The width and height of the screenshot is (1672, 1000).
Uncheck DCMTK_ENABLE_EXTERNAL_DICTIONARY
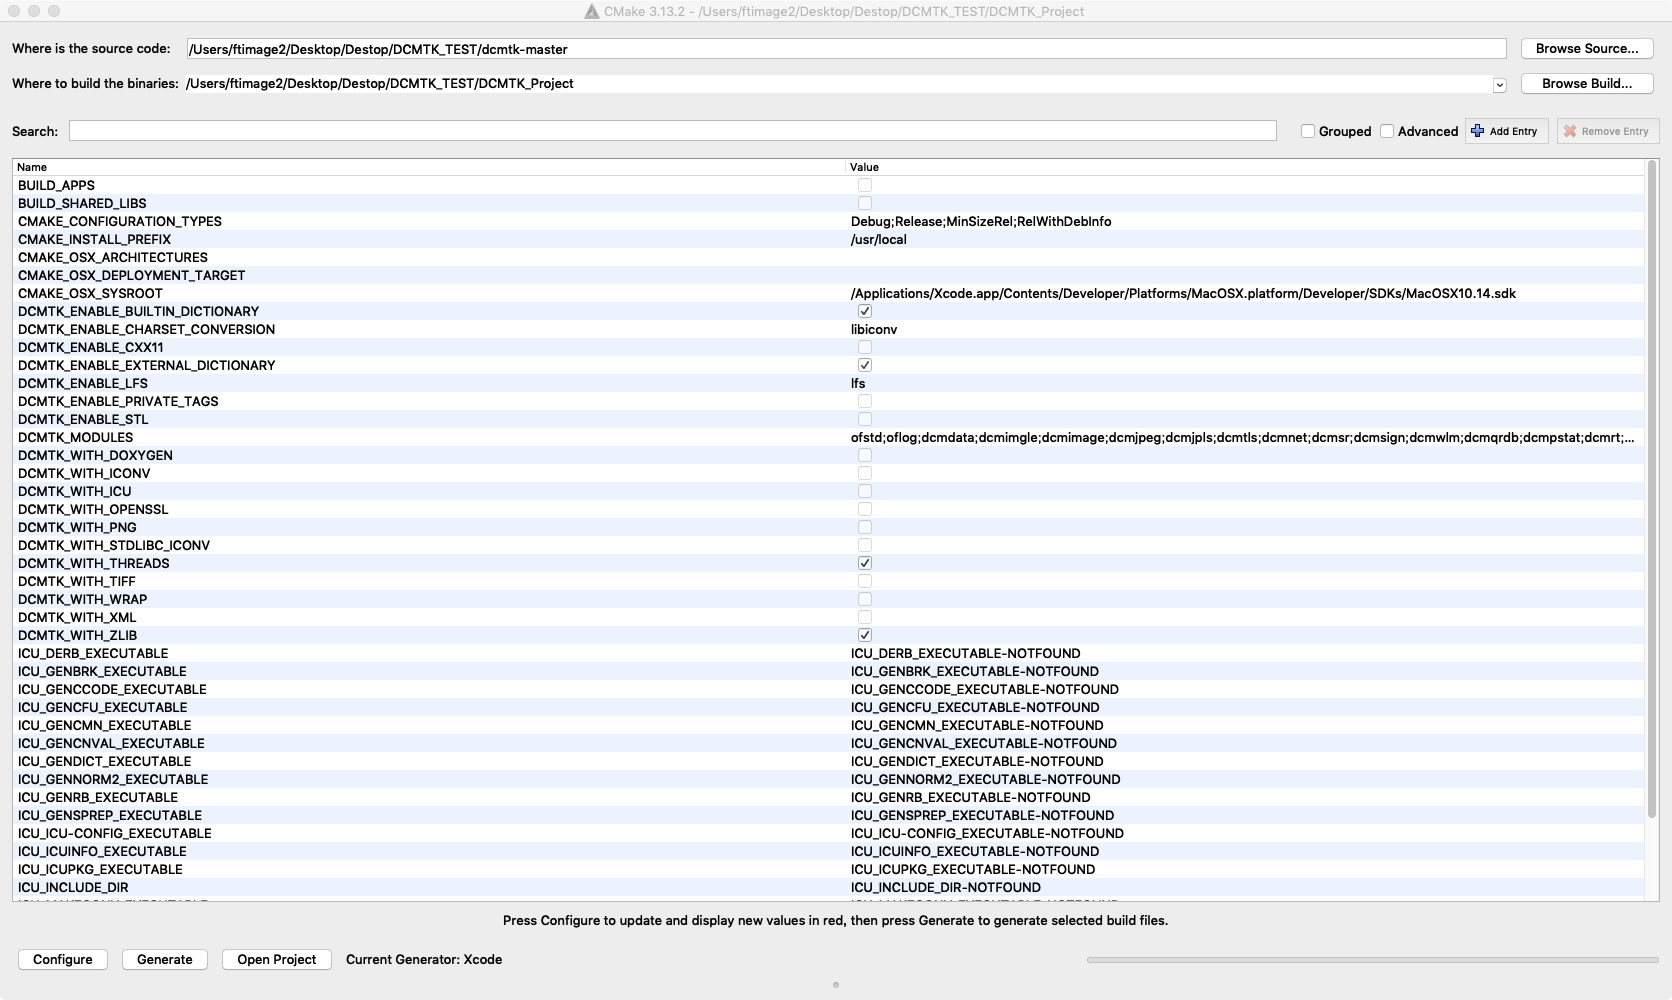click(x=865, y=365)
